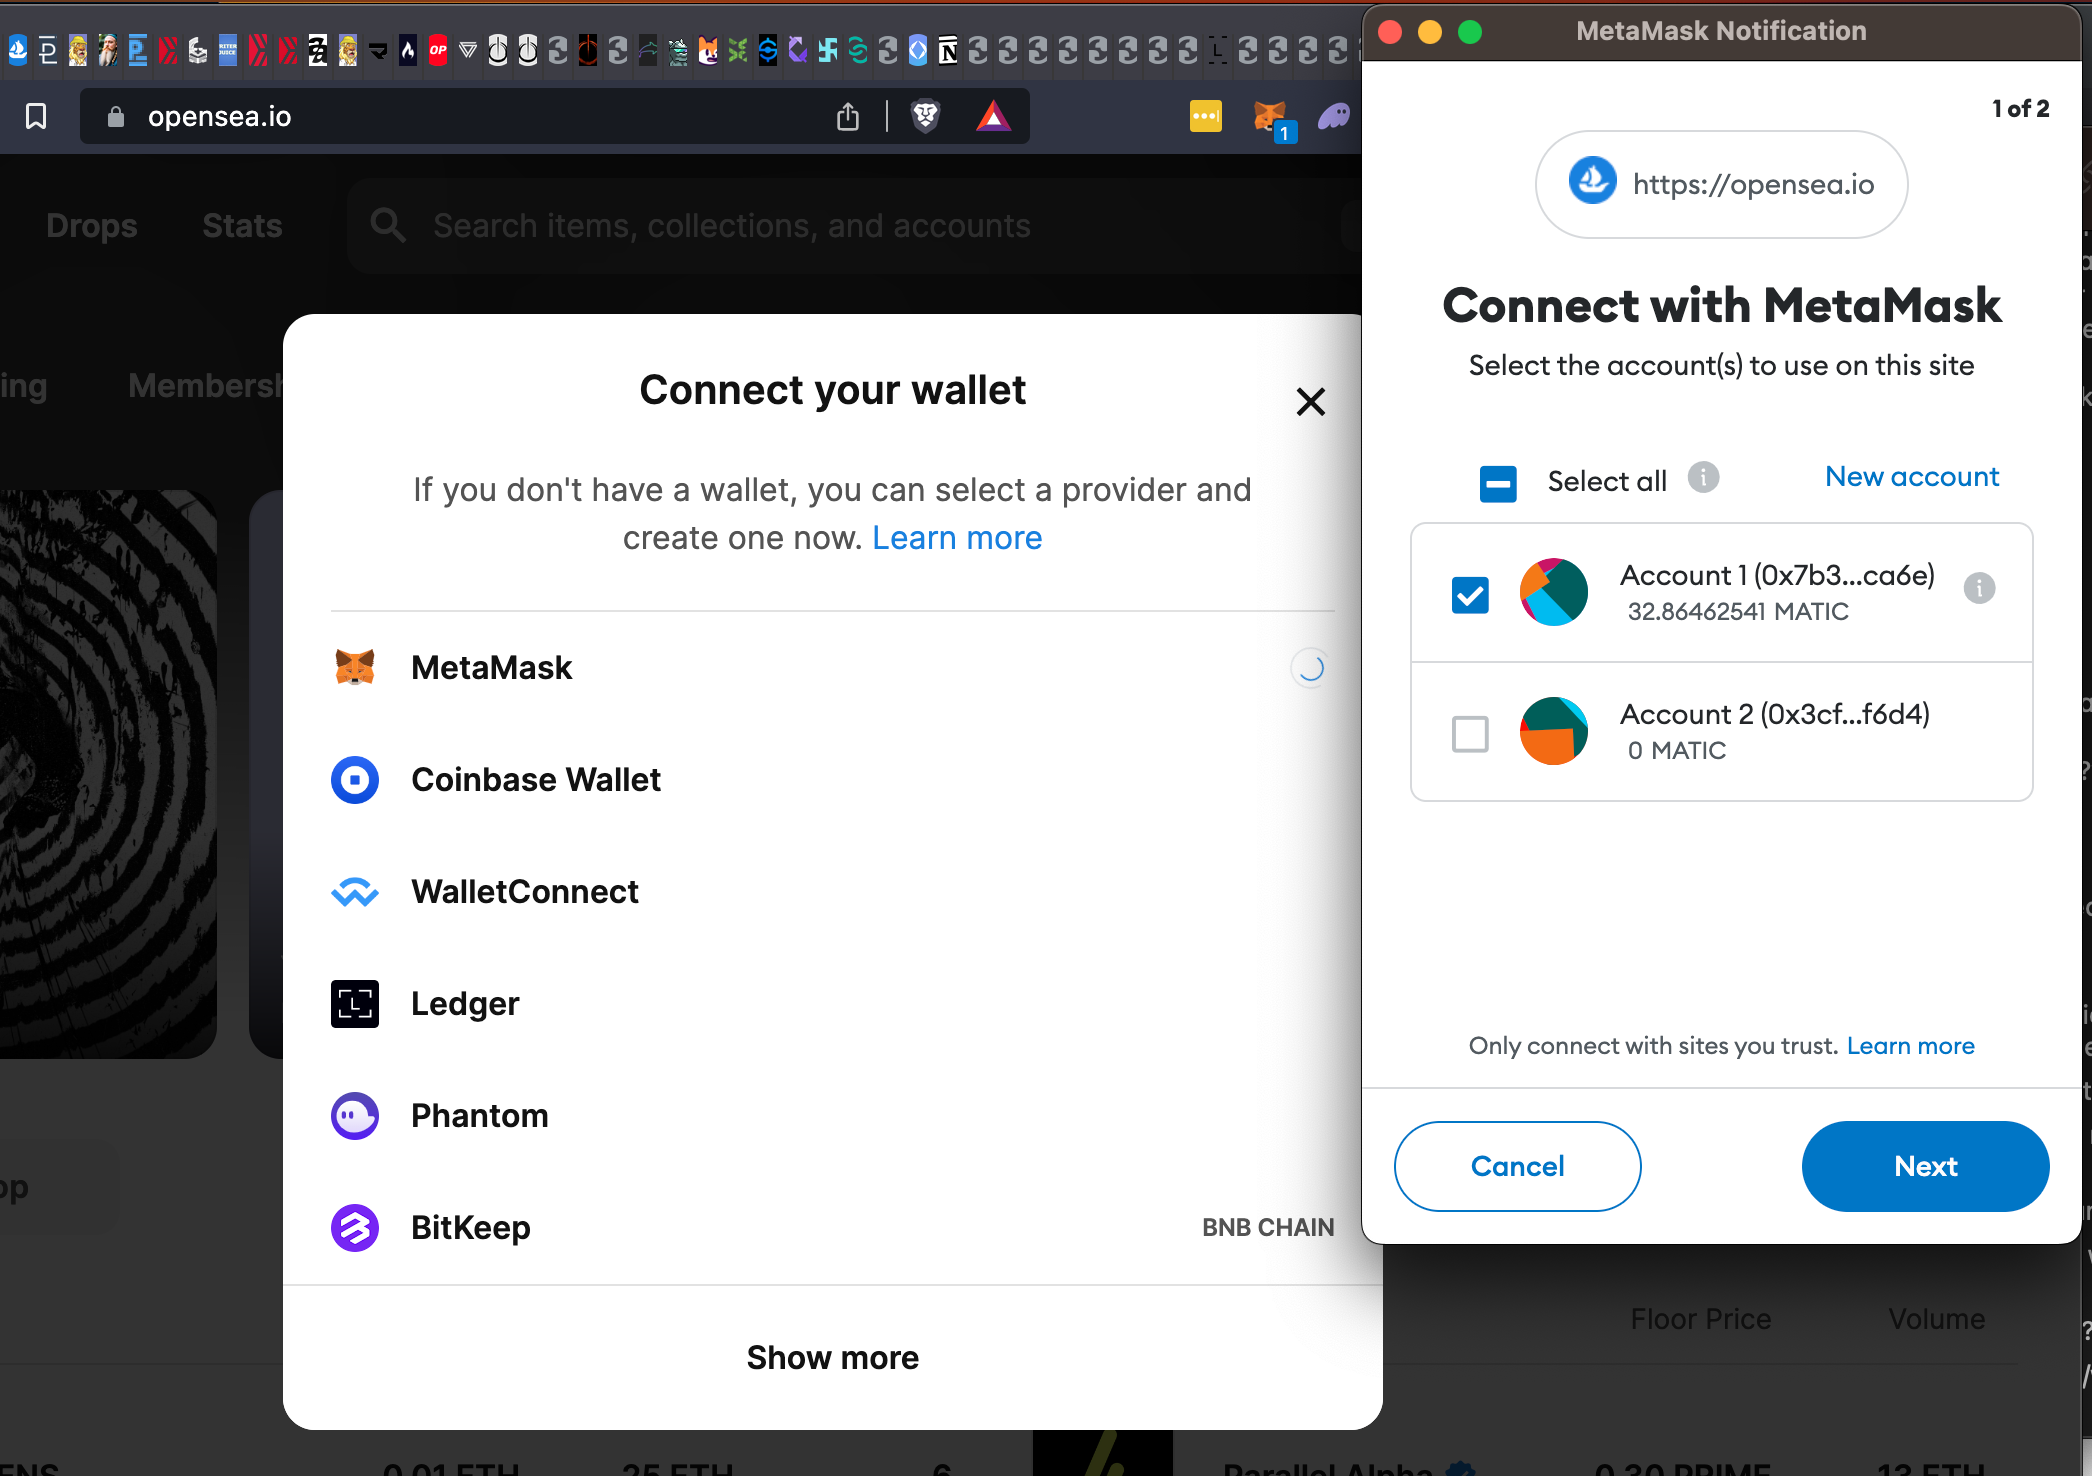Click the Next button in MetaMask

click(1925, 1166)
